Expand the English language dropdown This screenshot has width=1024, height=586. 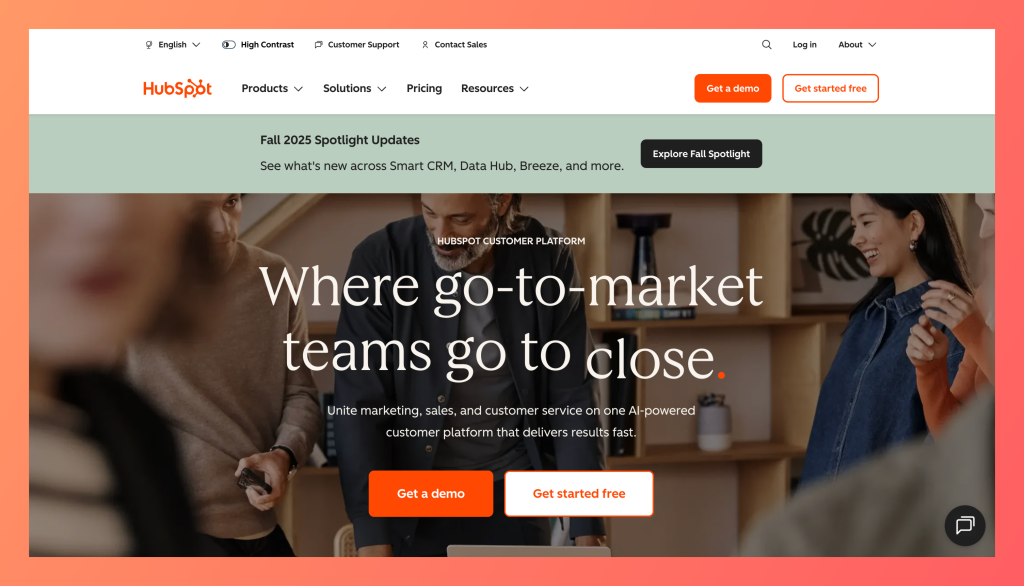[x=173, y=44]
